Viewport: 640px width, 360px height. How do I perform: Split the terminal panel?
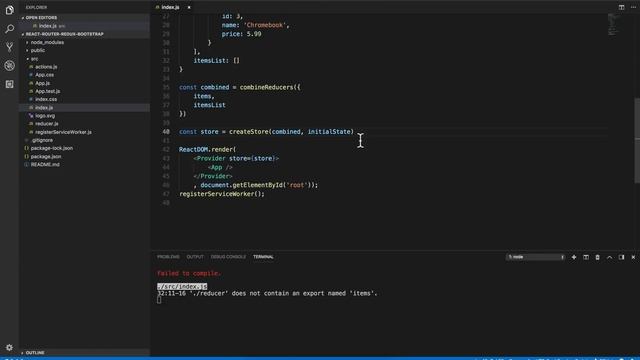[x=586, y=257]
